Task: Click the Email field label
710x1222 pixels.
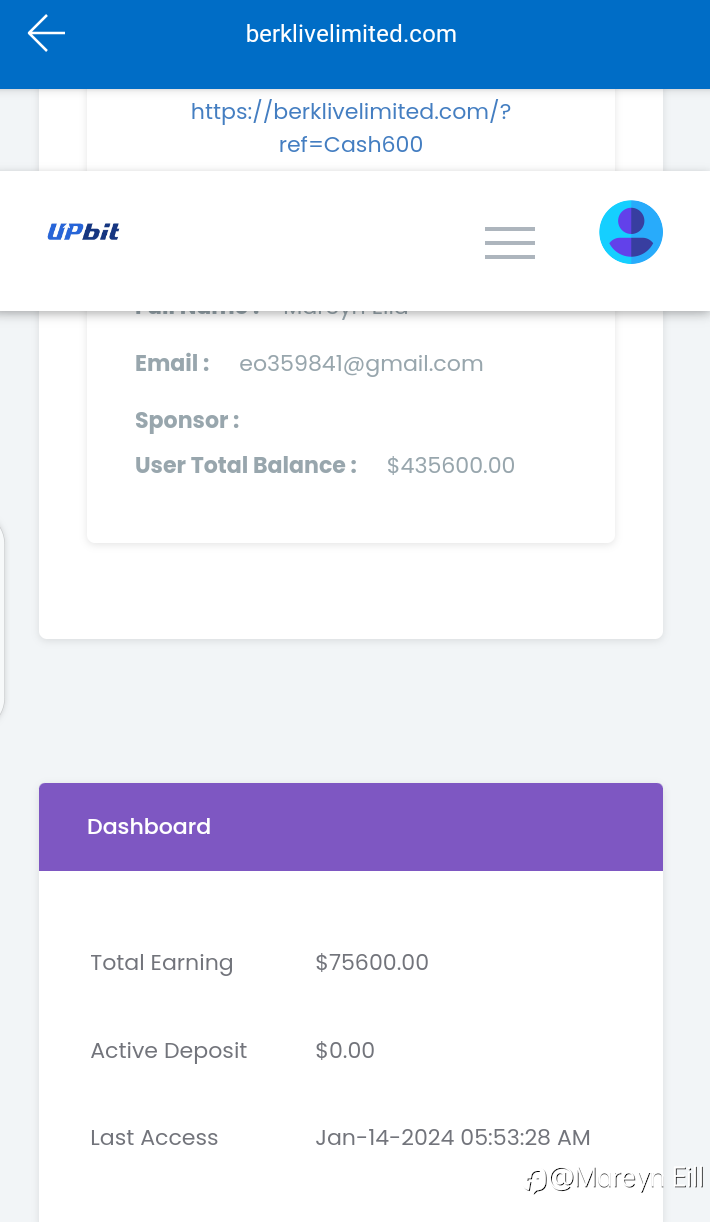Action: pyautogui.click(x=172, y=364)
